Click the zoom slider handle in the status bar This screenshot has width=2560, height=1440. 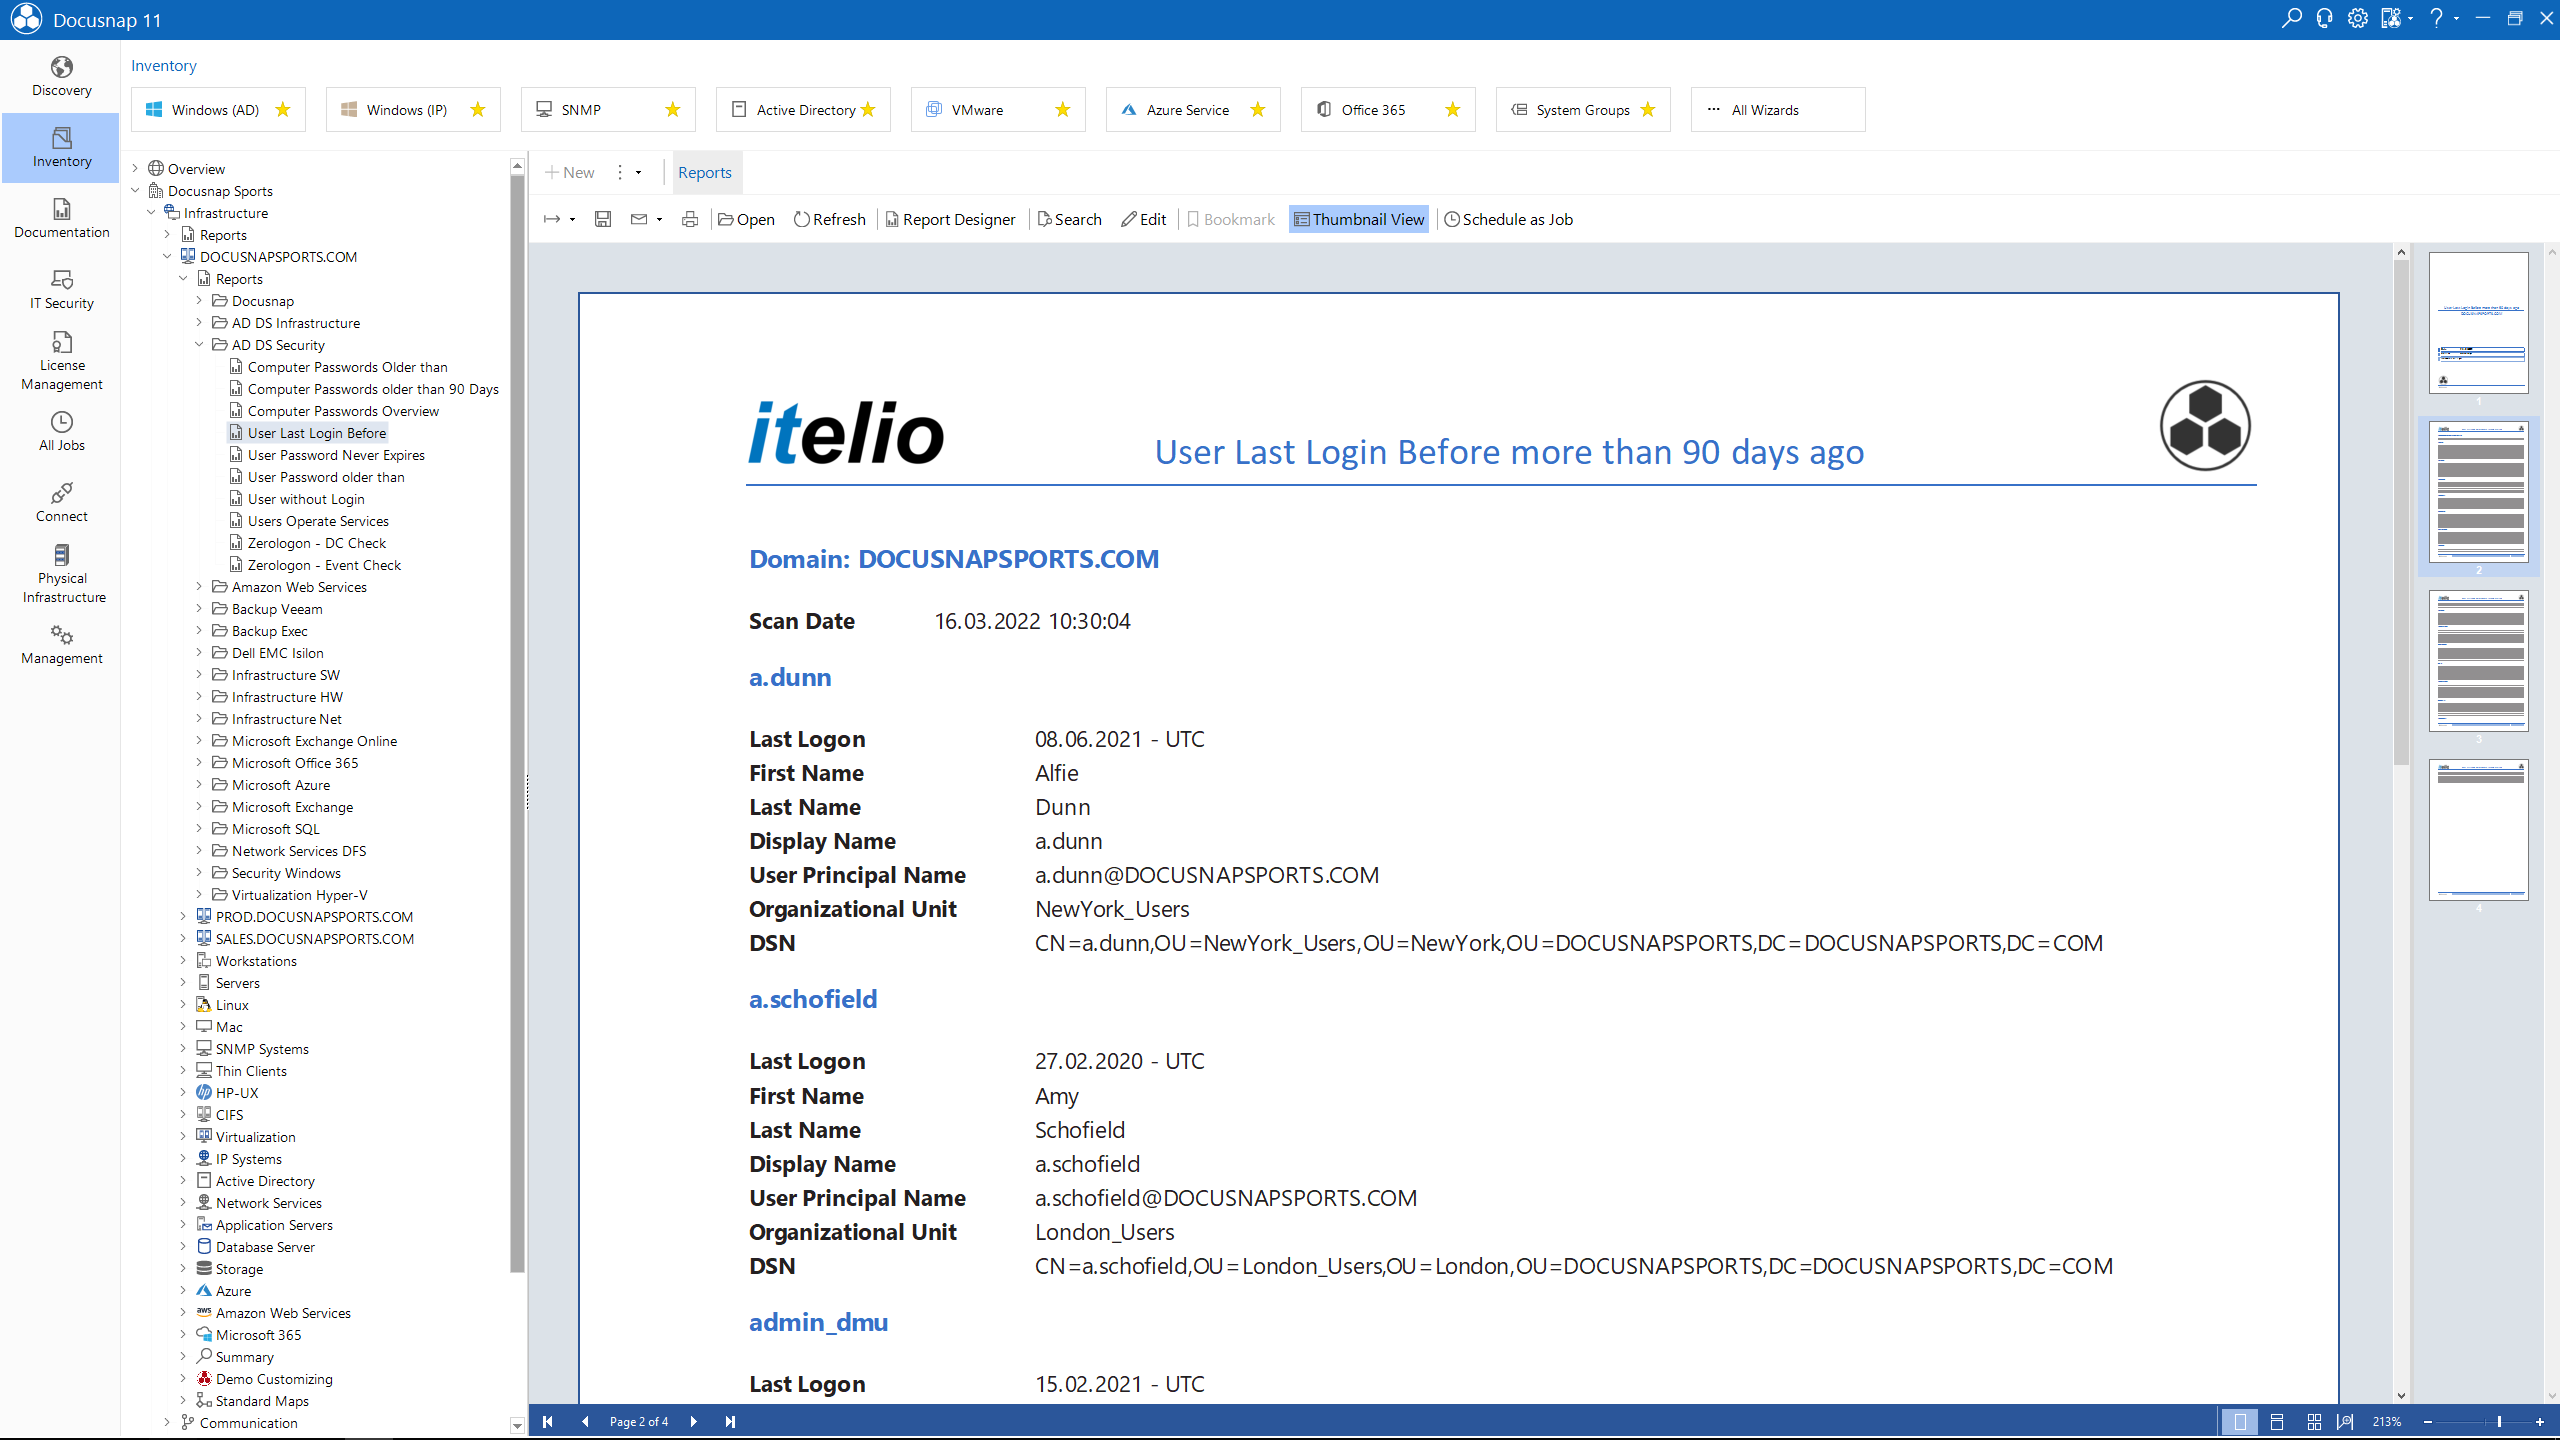coord(2499,1421)
